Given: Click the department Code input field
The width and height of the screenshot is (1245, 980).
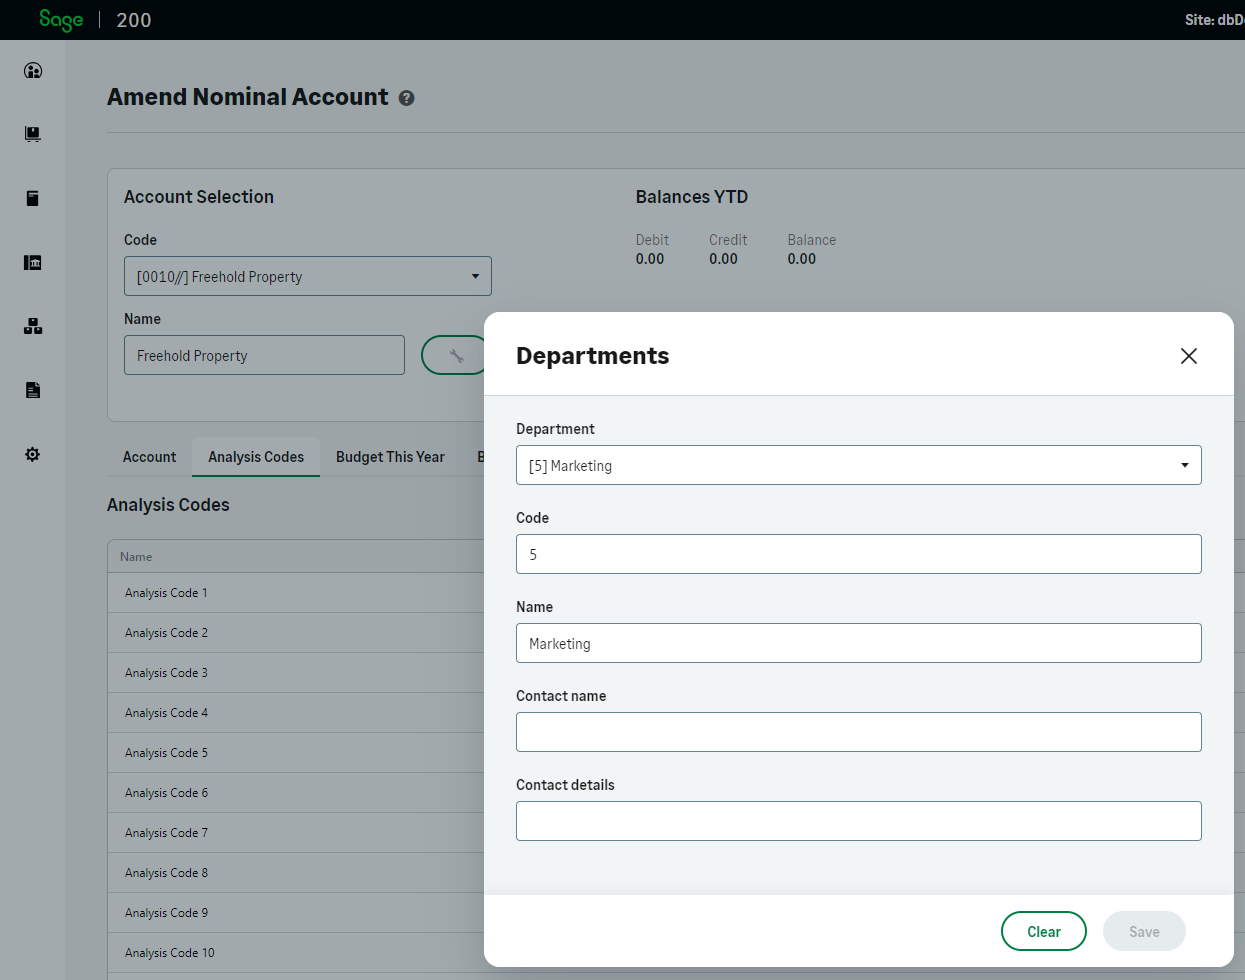Looking at the screenshot, I should pyautogui.click(x=858, y=554).
